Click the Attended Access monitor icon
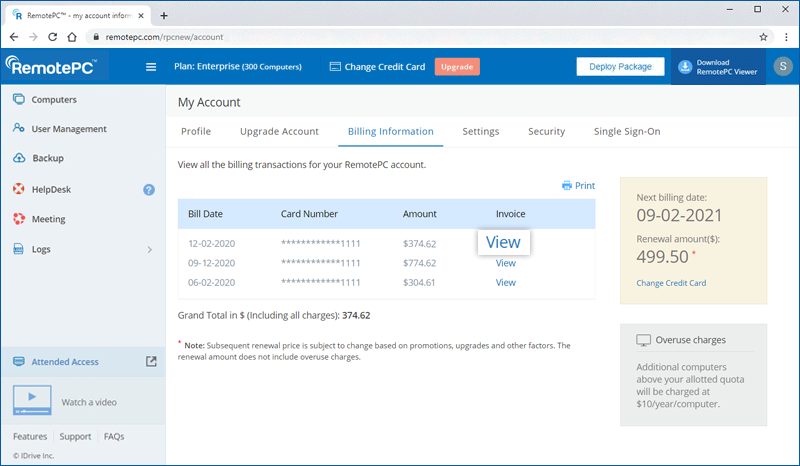 pos(19,361)
